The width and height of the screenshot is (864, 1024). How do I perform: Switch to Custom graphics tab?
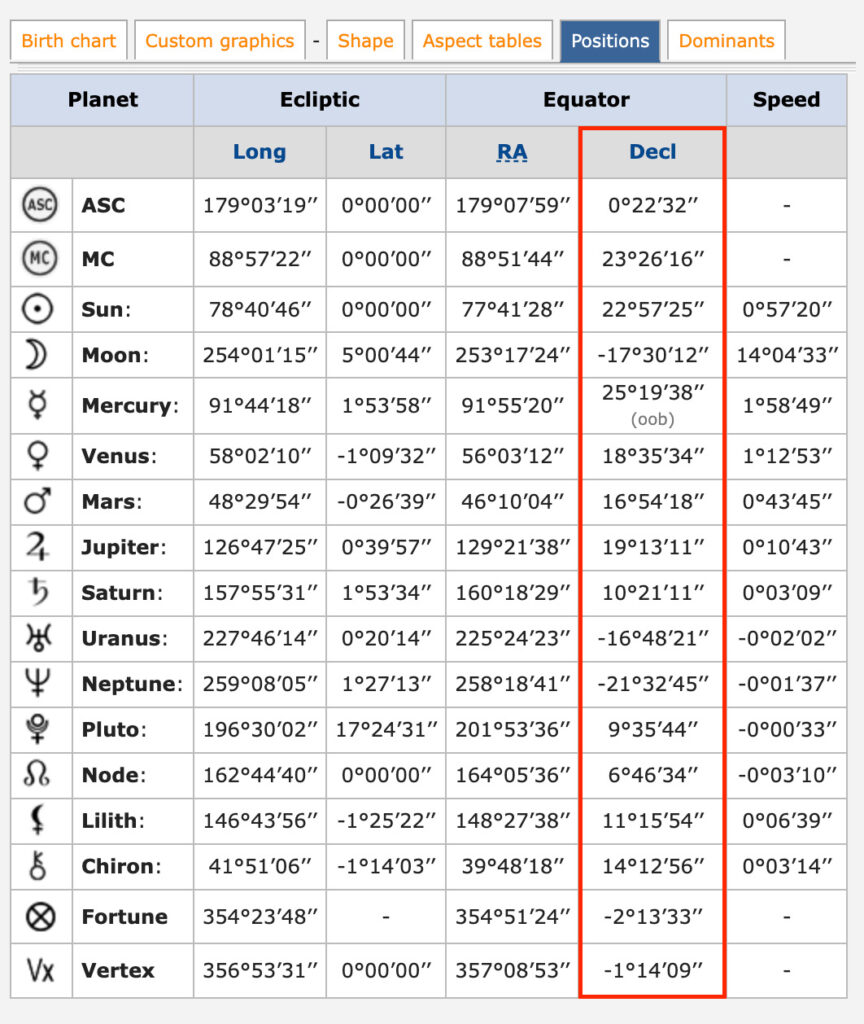(x=219, y=40)
